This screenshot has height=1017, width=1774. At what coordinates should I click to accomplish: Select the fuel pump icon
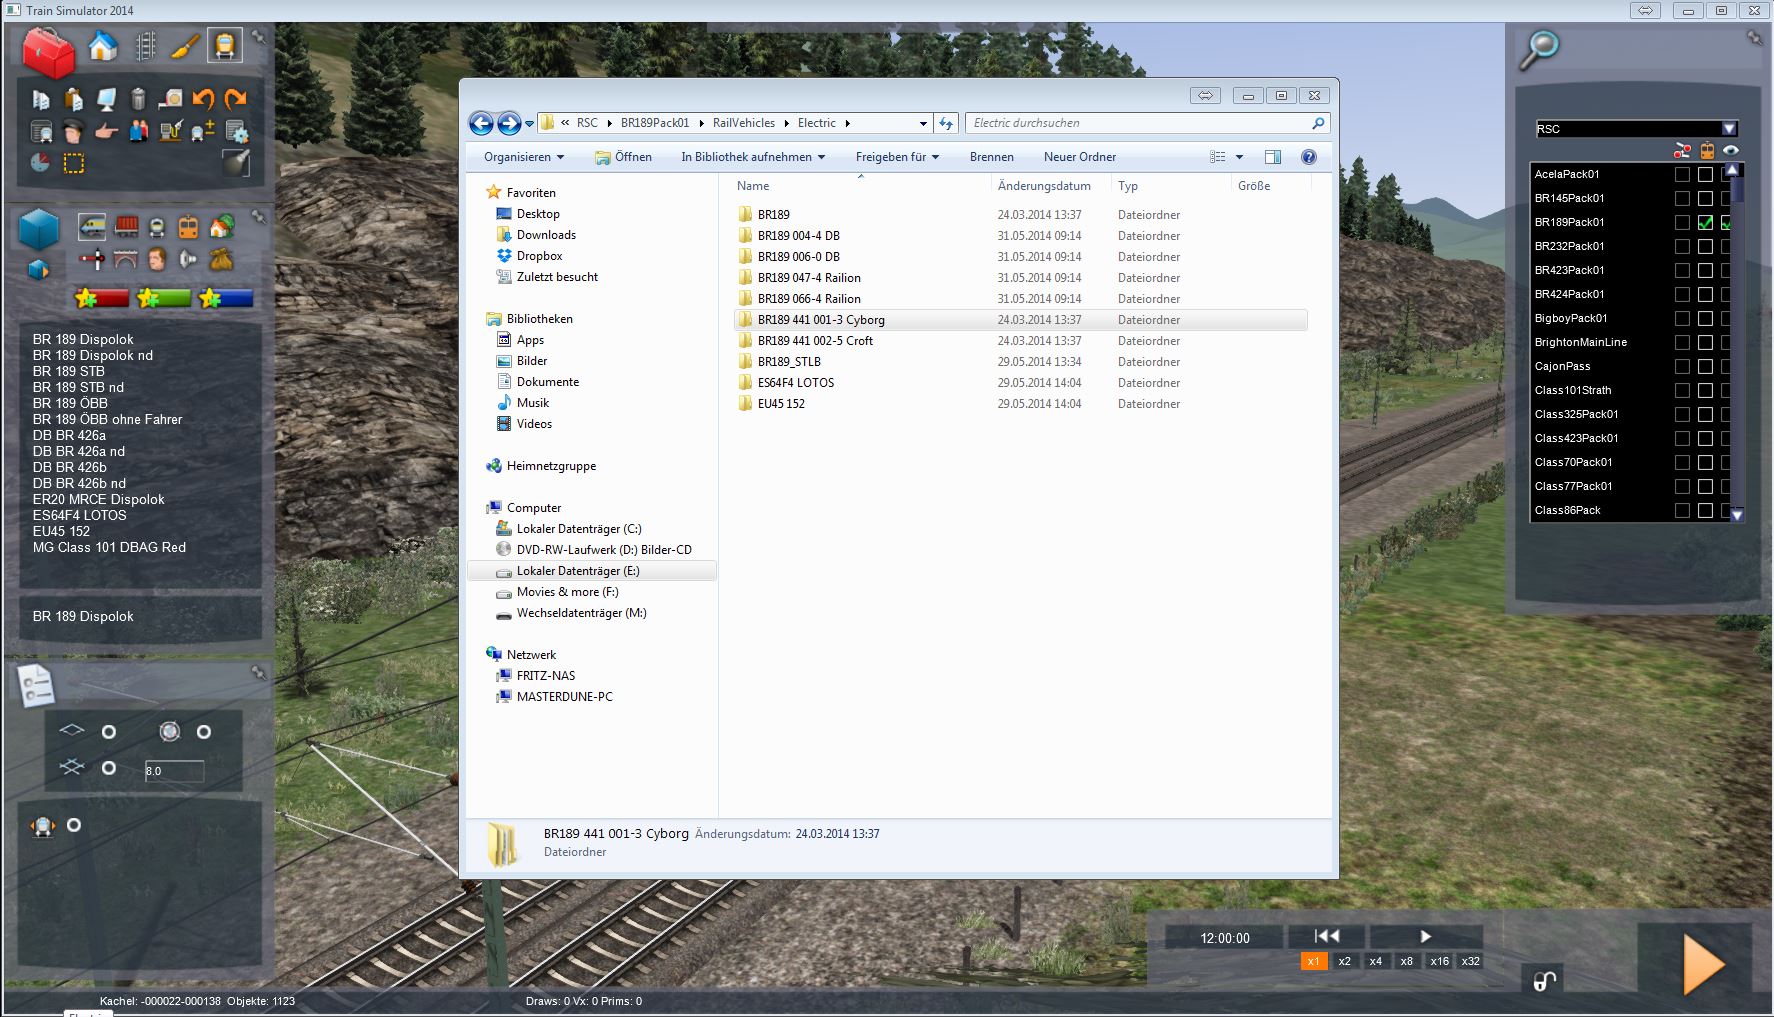coord(171,131)
